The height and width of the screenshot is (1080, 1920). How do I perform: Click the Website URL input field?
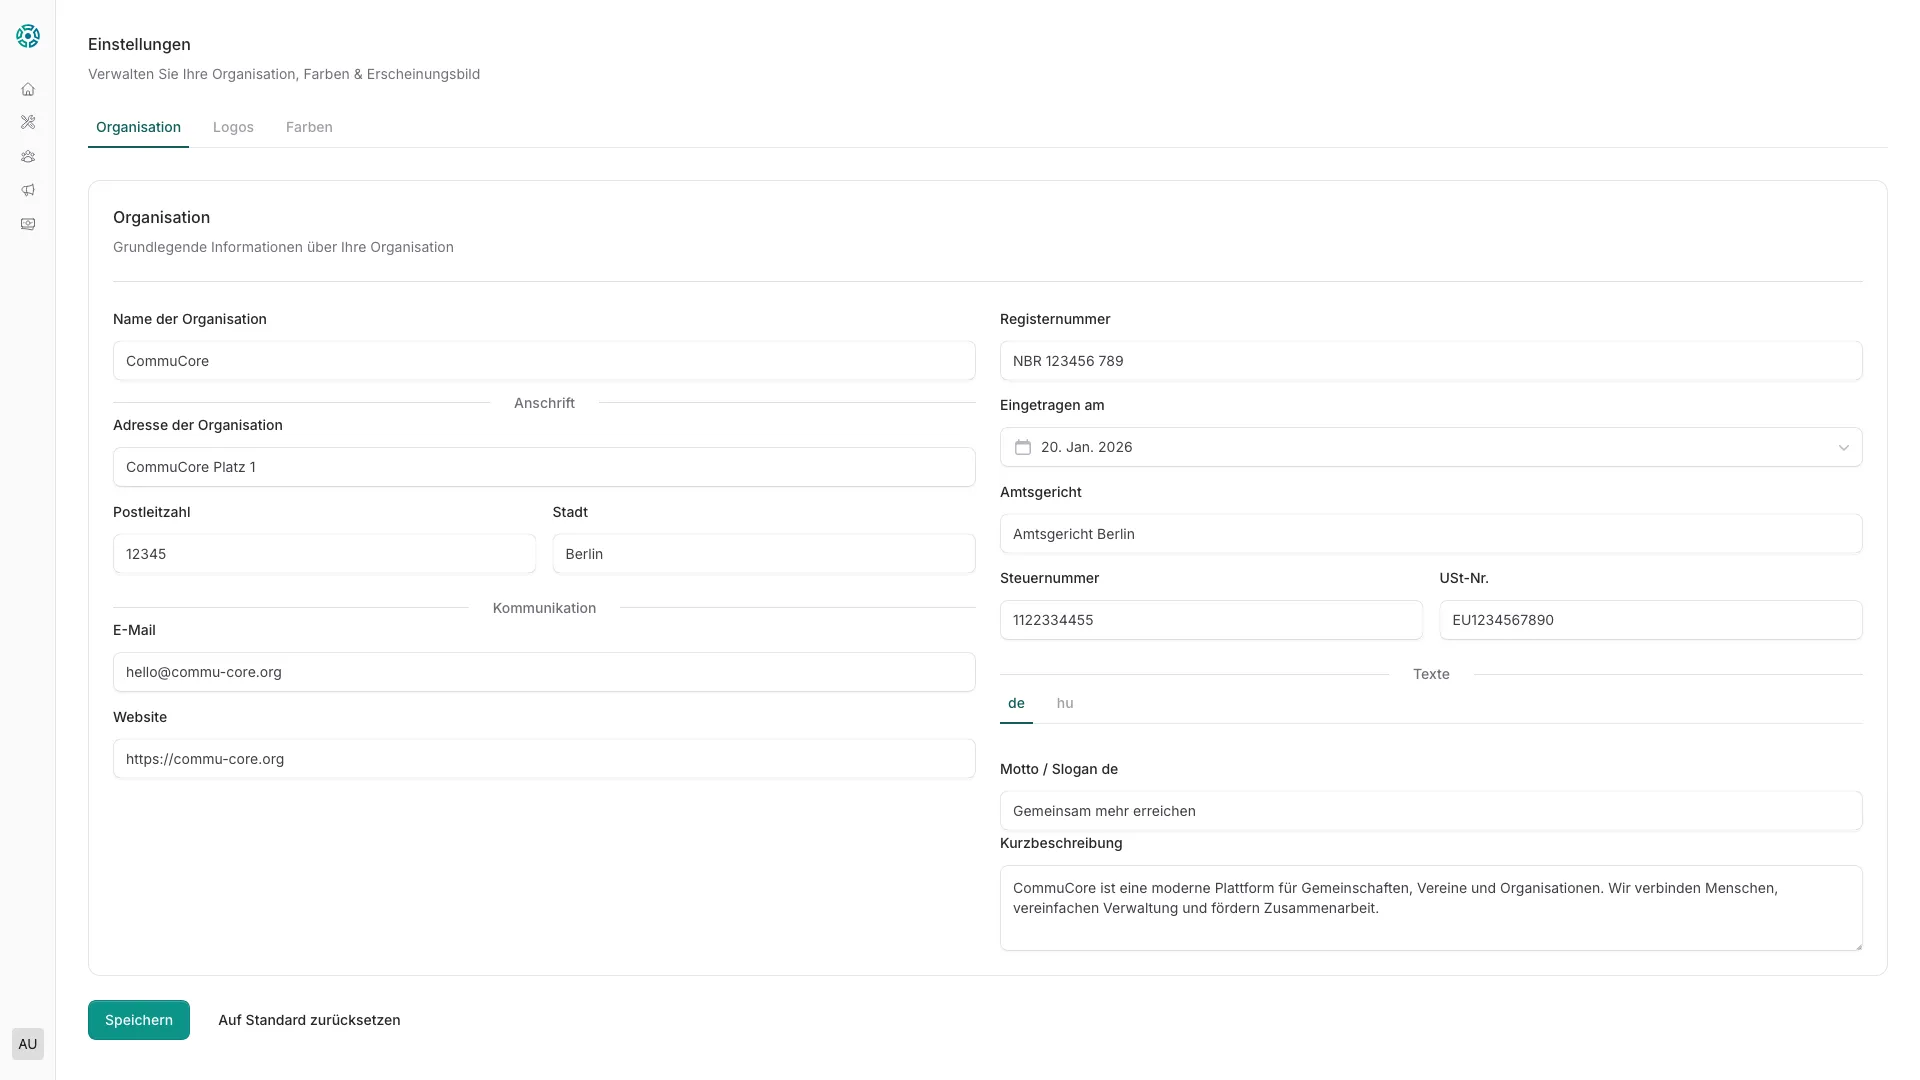(544, 759)
